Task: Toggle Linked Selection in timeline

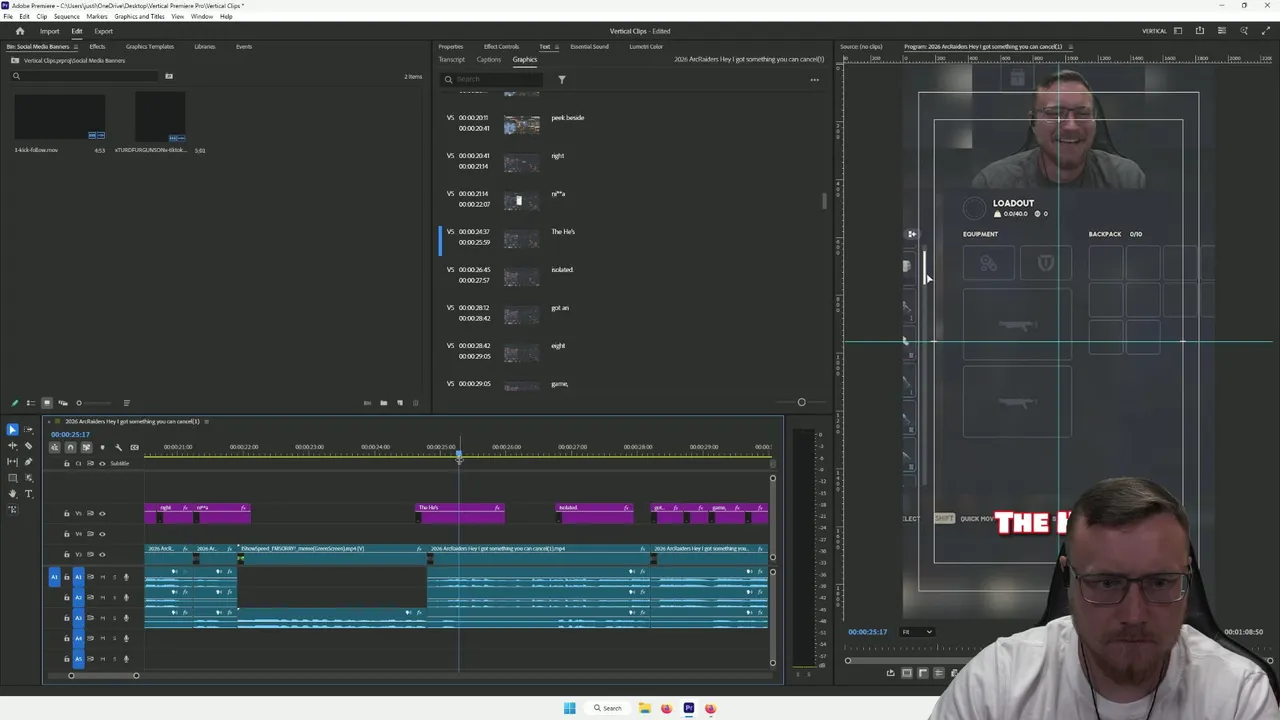Action: coord(86,447)
